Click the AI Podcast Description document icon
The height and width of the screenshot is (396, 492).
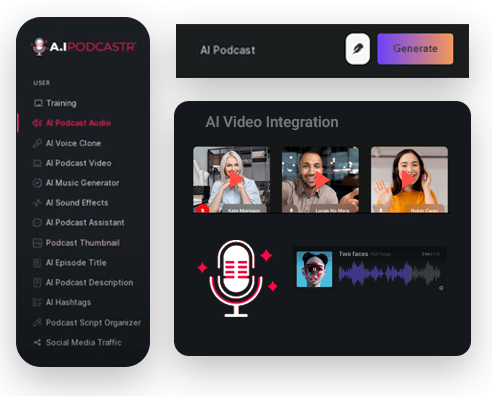37,283
